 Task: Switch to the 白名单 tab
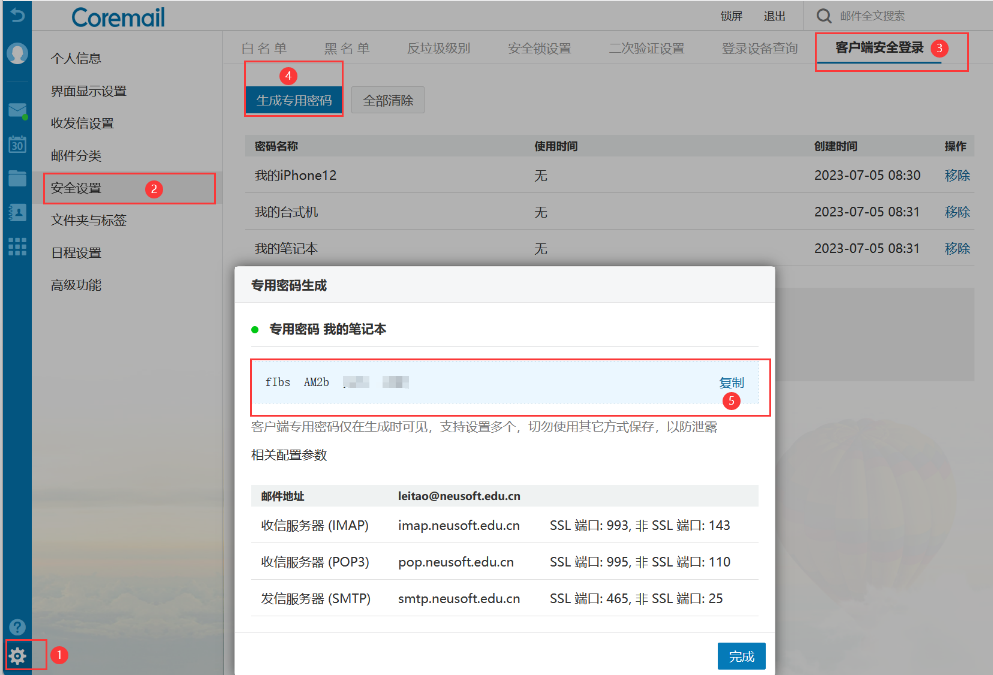pyautogui.click(x=264, y=48)
